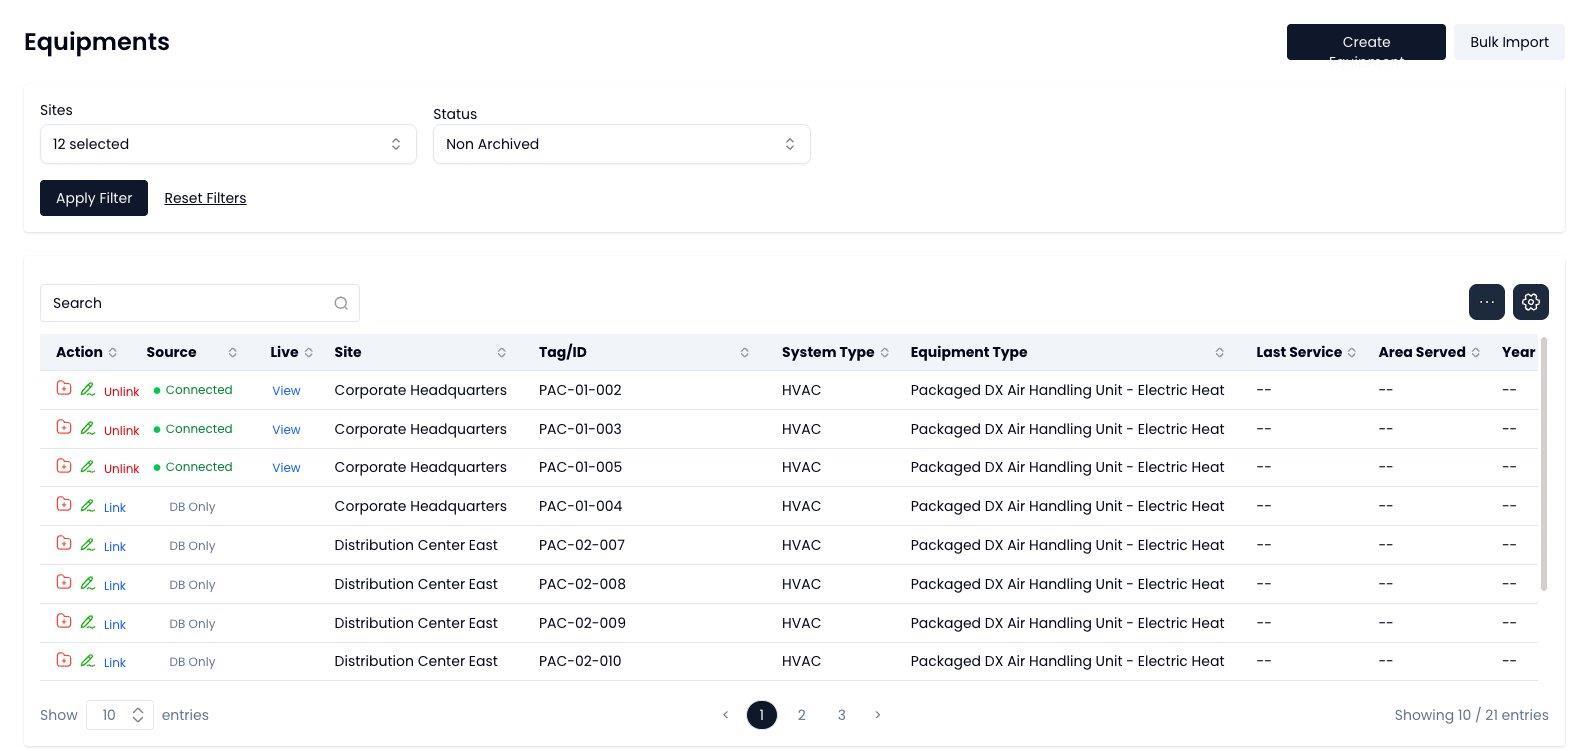Sort by System Type column arrows
1589x750 pixels.
pos(885,352)
